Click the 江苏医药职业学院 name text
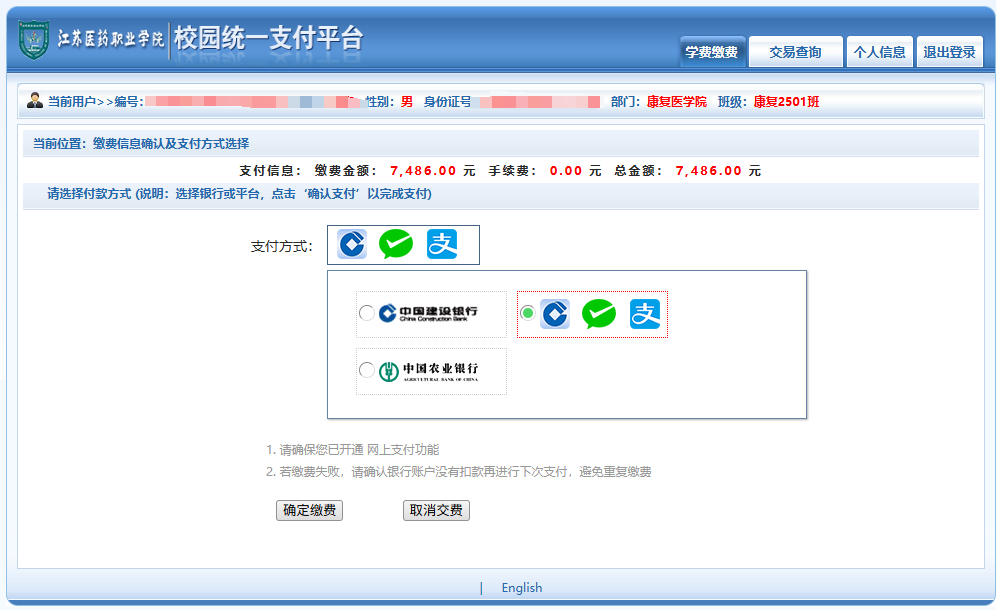Image resolution: width=996 pixels, height=610 pixels. pos(111,39)
